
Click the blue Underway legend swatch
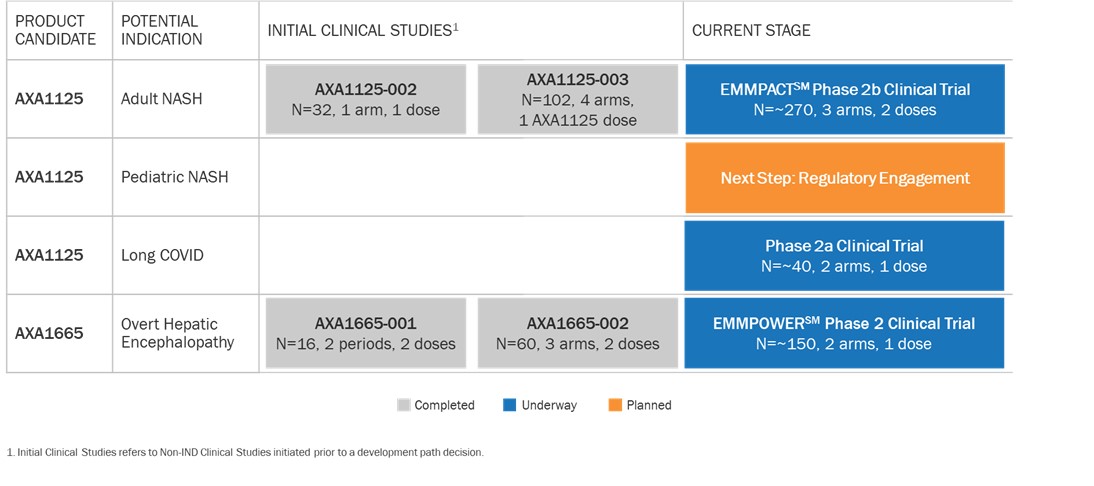tap(510, 405)
